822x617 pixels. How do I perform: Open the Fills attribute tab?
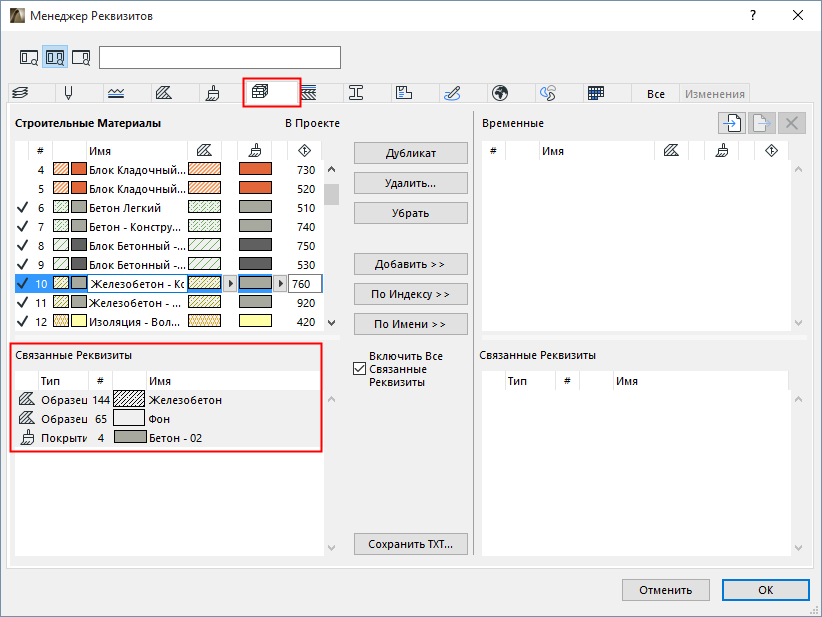point(164,93)
